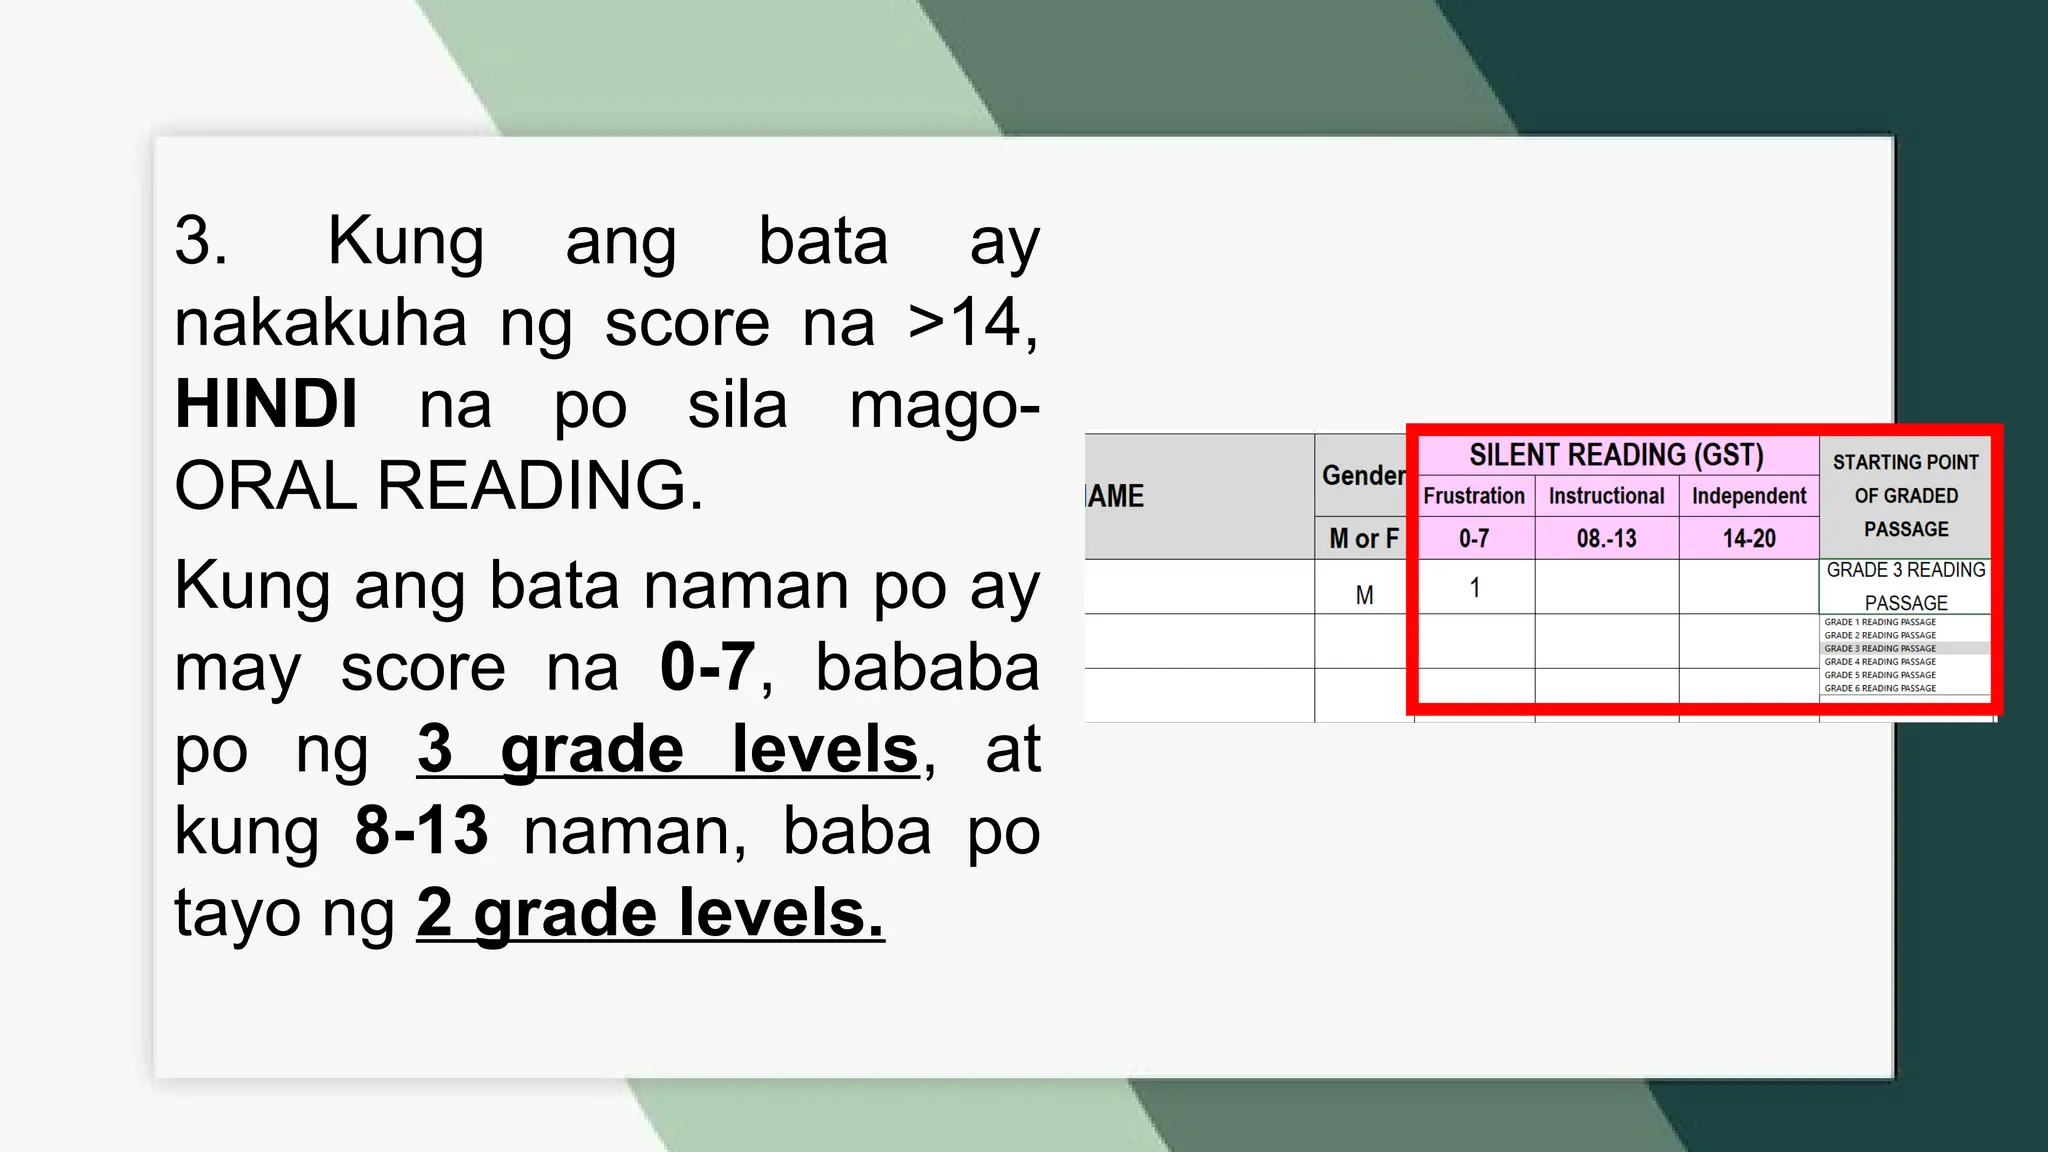Click the words ORAL READING. on the slide
2048x1152 pixels.
coord(439,486)
